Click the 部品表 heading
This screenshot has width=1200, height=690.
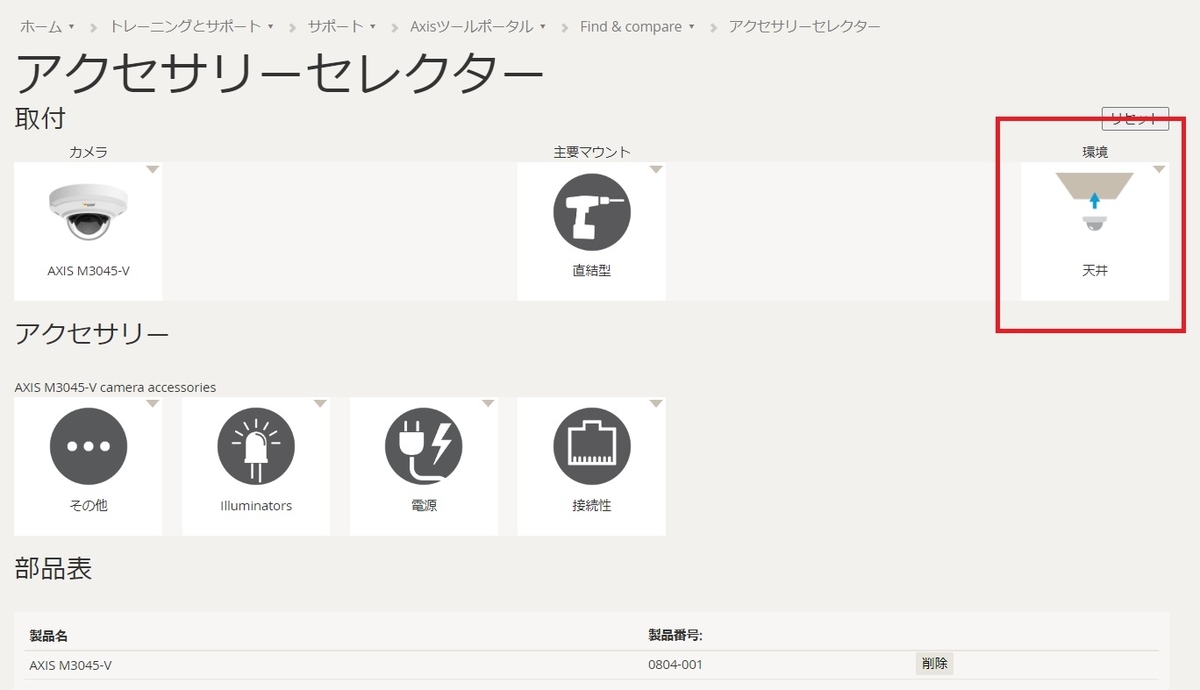(x=53, y=569)
